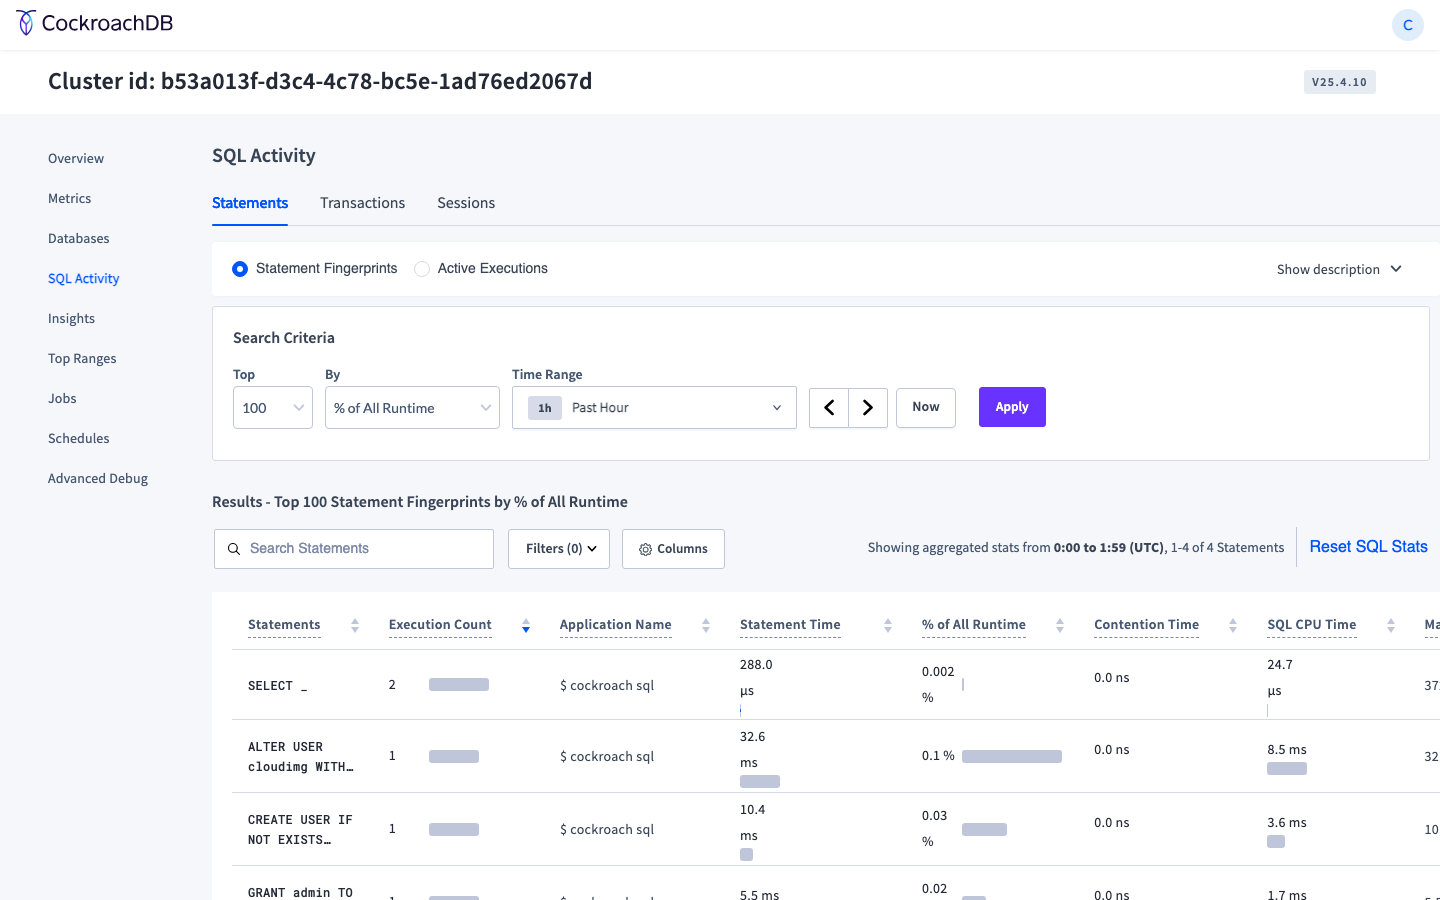The width and height of the screenshot is (1440, 900).
Task: Click the Contention Time column header
Action: pos(1146,625)
